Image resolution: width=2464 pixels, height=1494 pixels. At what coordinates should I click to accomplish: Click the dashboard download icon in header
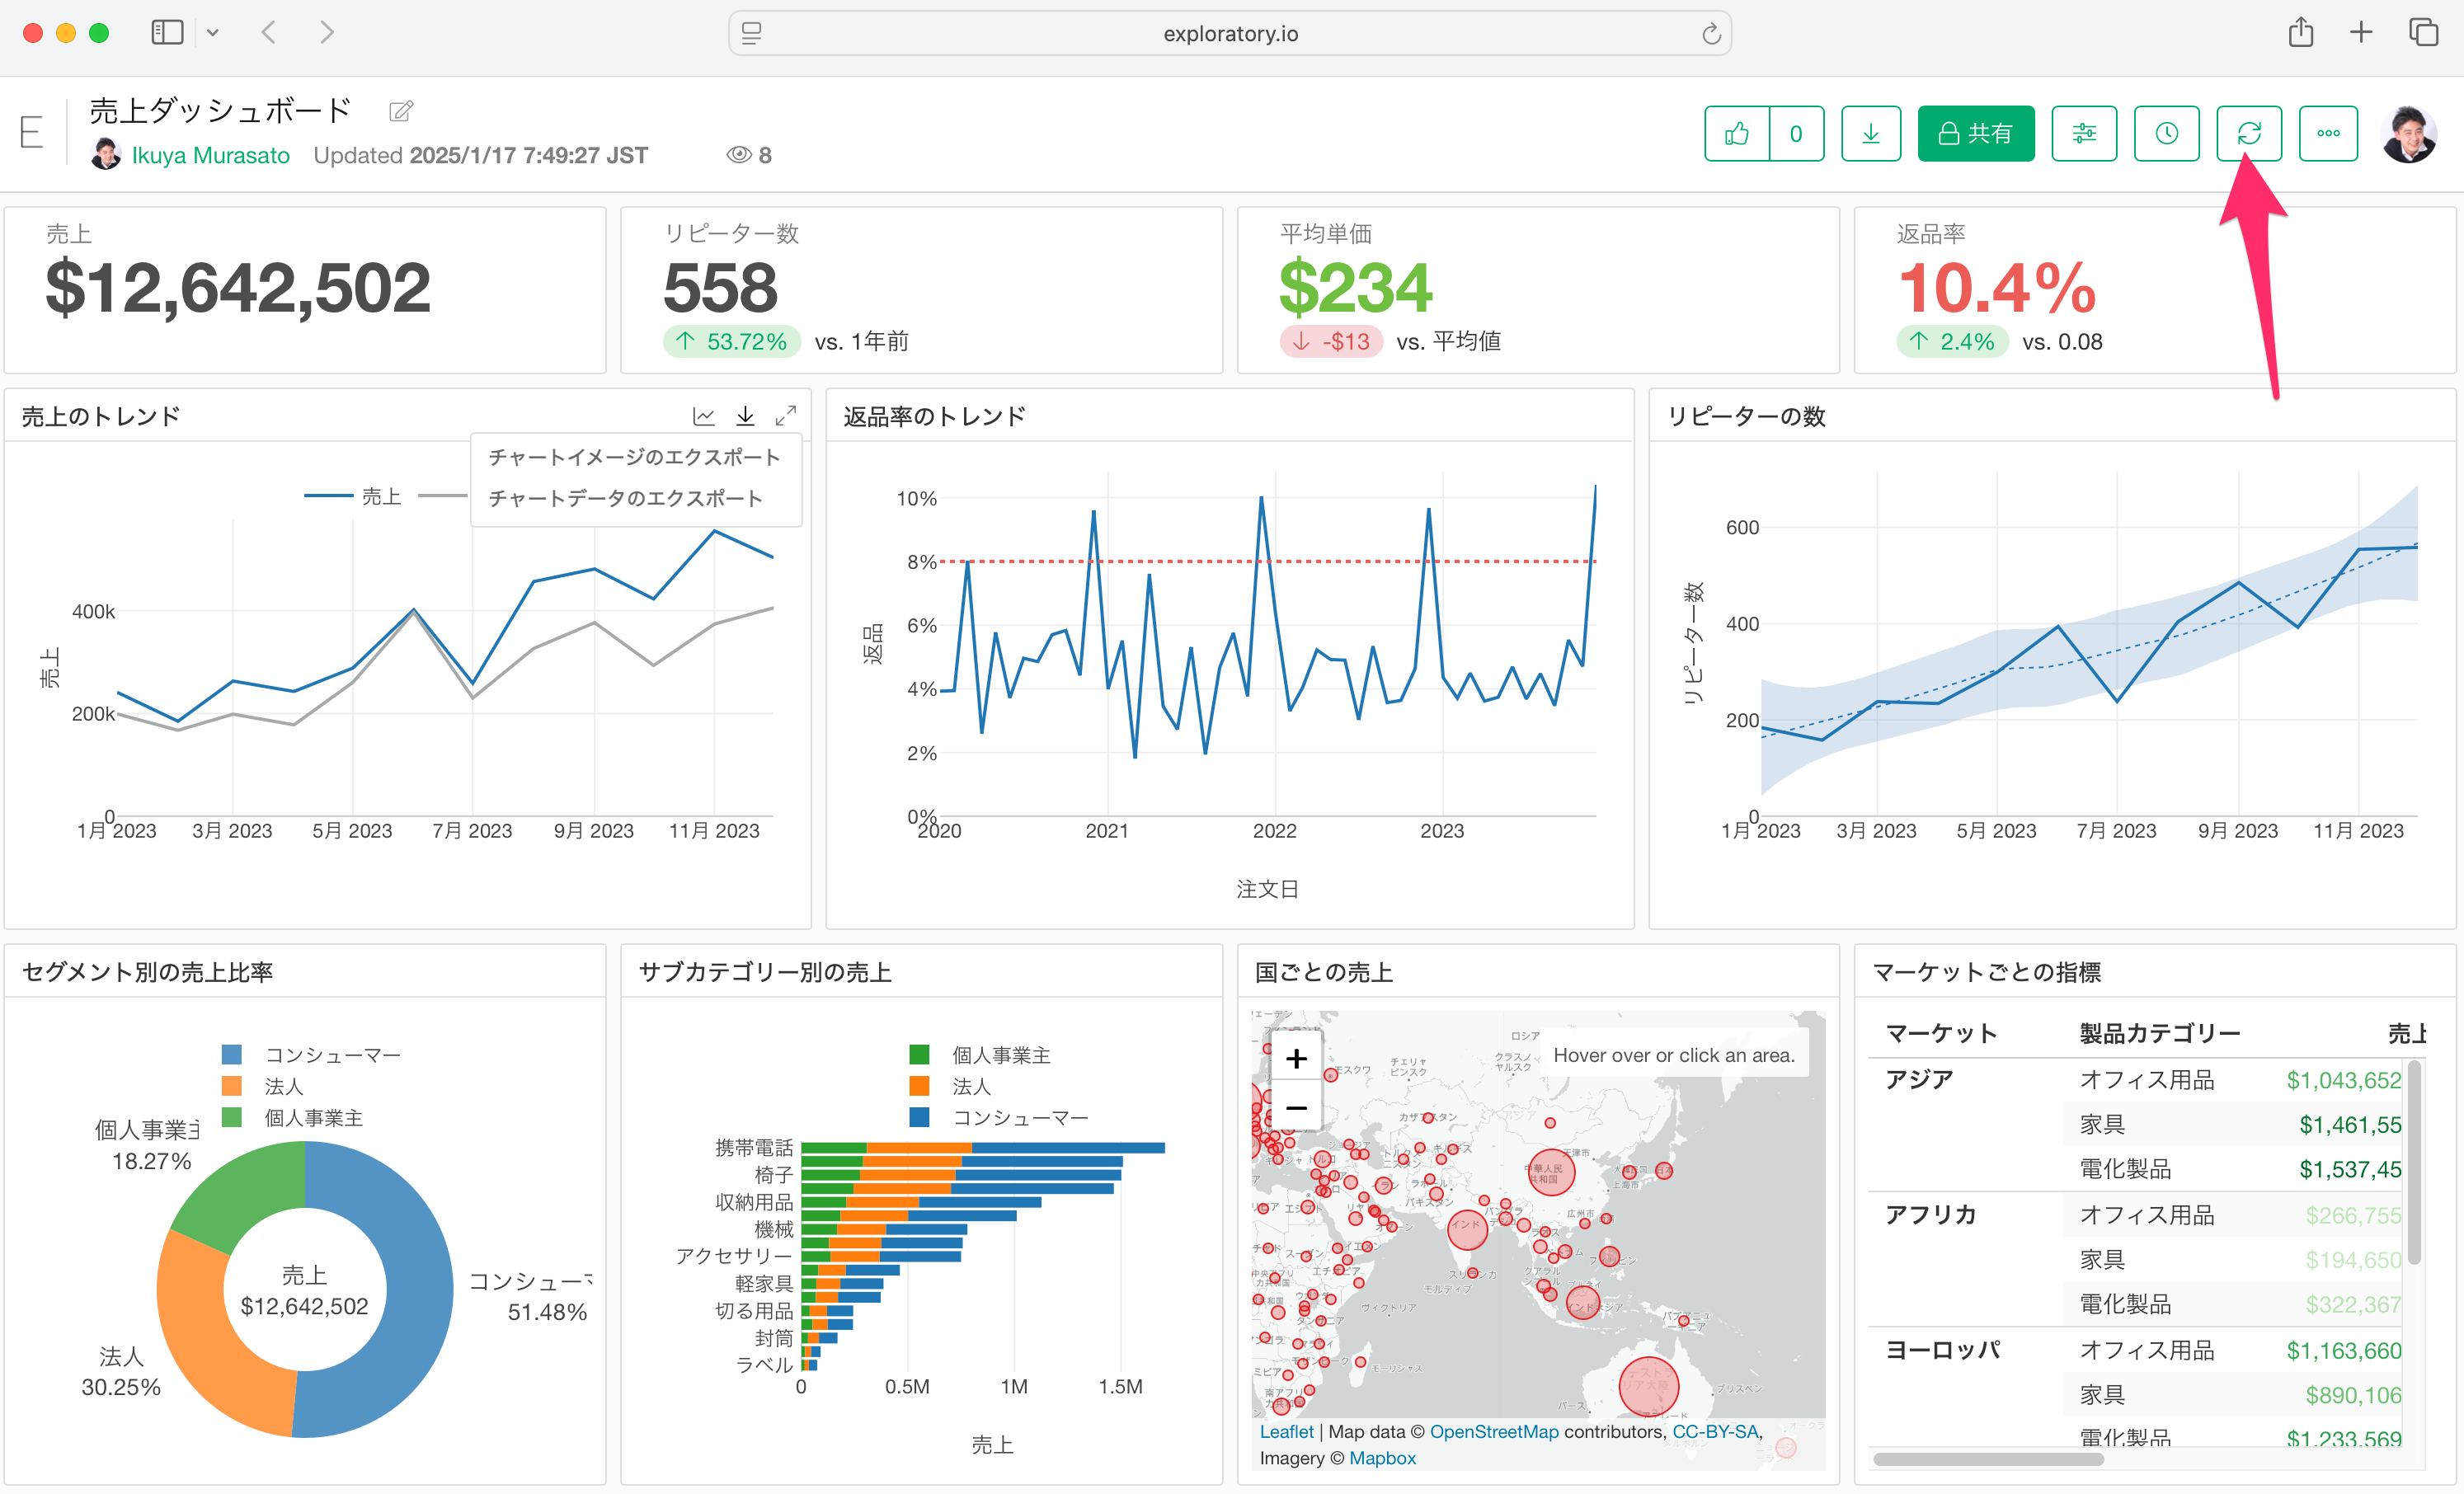1870,133
